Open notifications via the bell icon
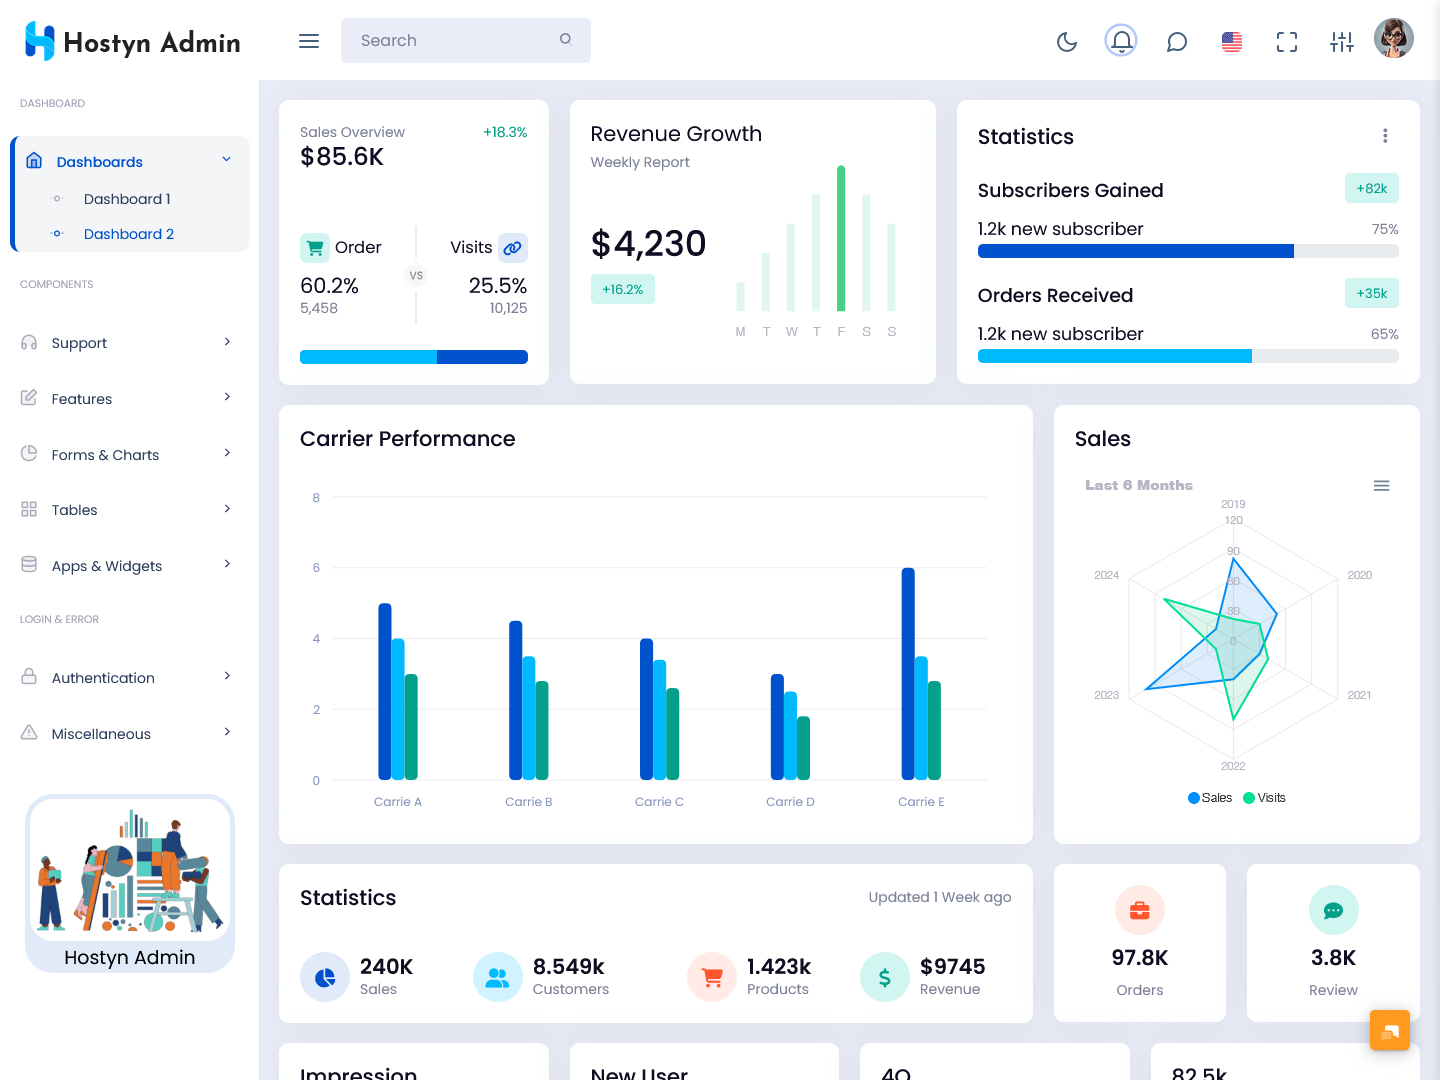Image resolution: width=1440 pixels, height=1080 pixels. pos(1121,41)
